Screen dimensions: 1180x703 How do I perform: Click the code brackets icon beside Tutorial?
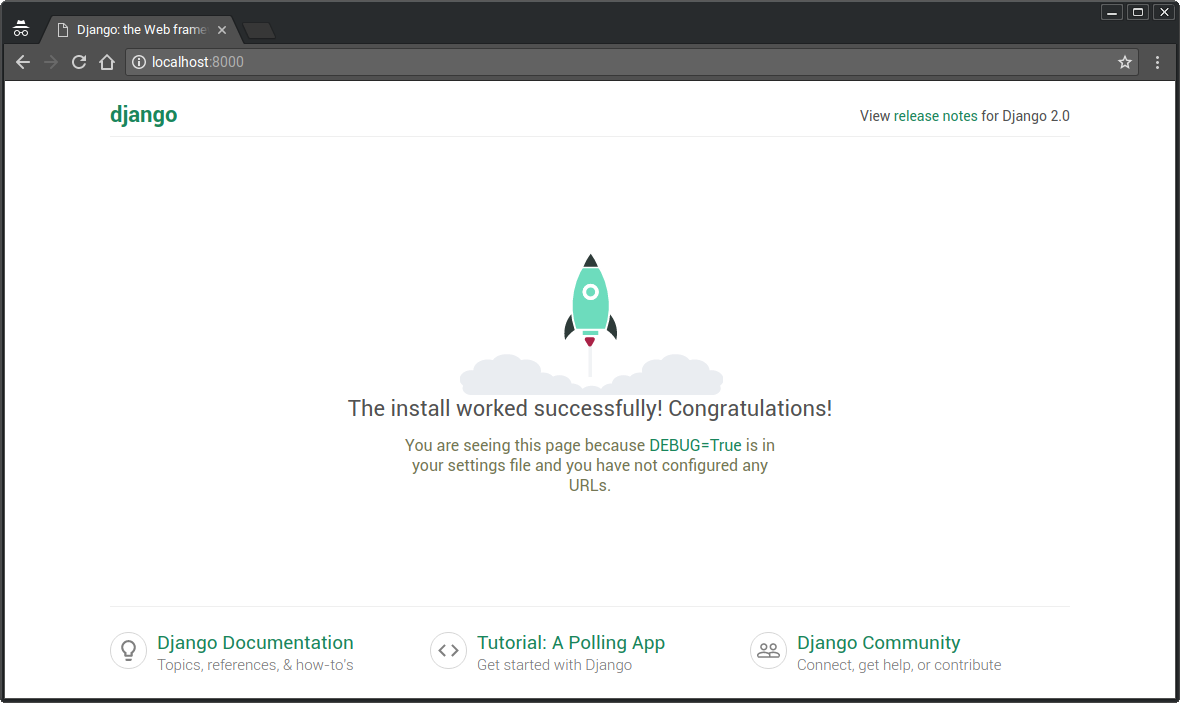coord(448,650)
